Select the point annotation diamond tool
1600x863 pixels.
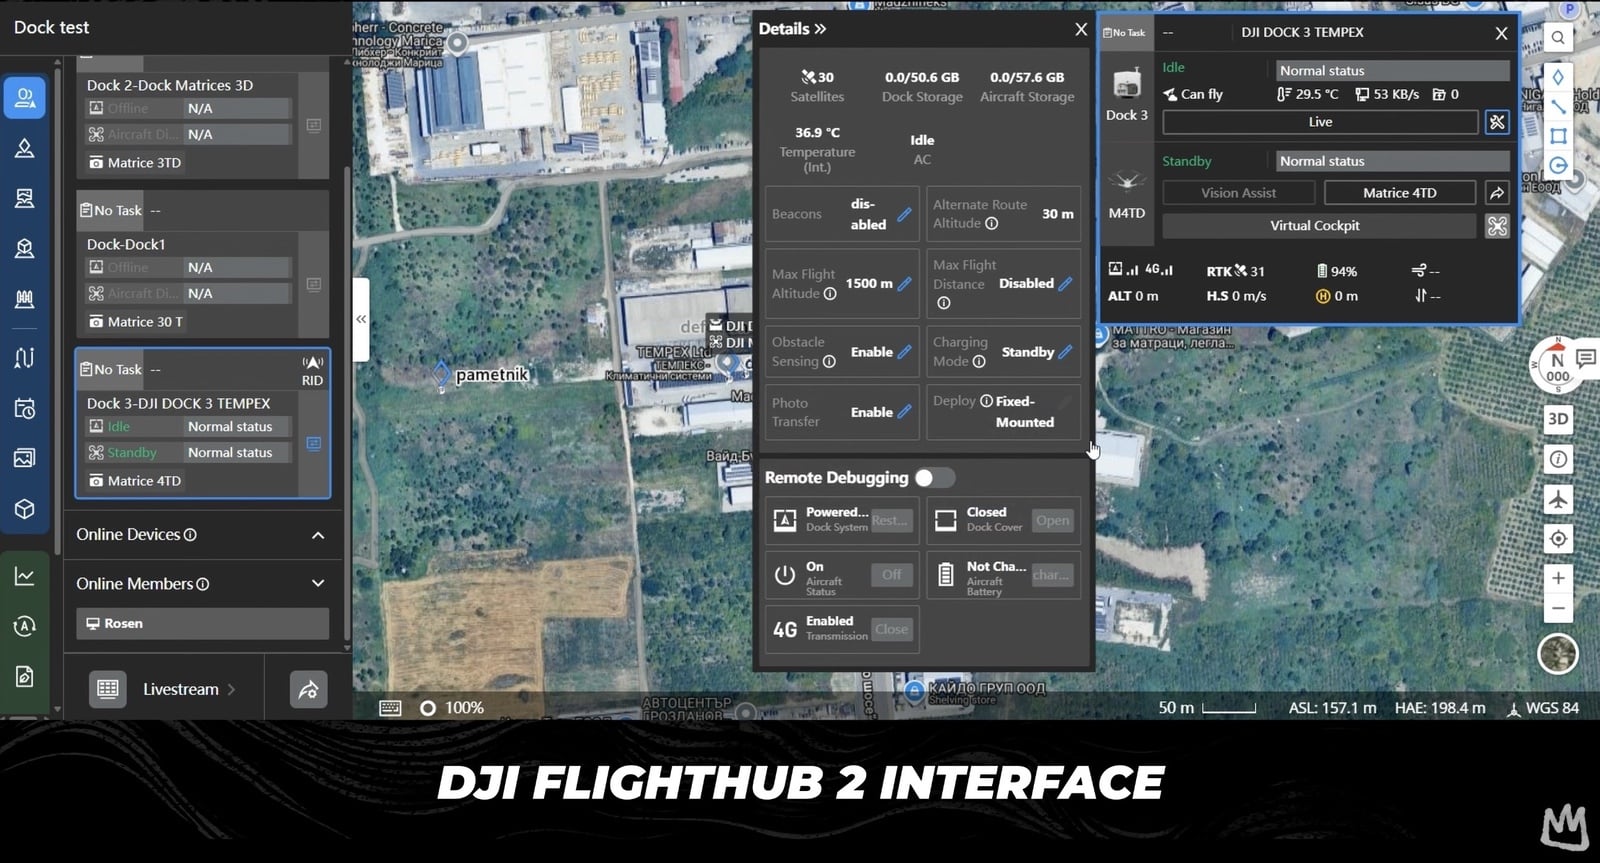point(1558,77)
